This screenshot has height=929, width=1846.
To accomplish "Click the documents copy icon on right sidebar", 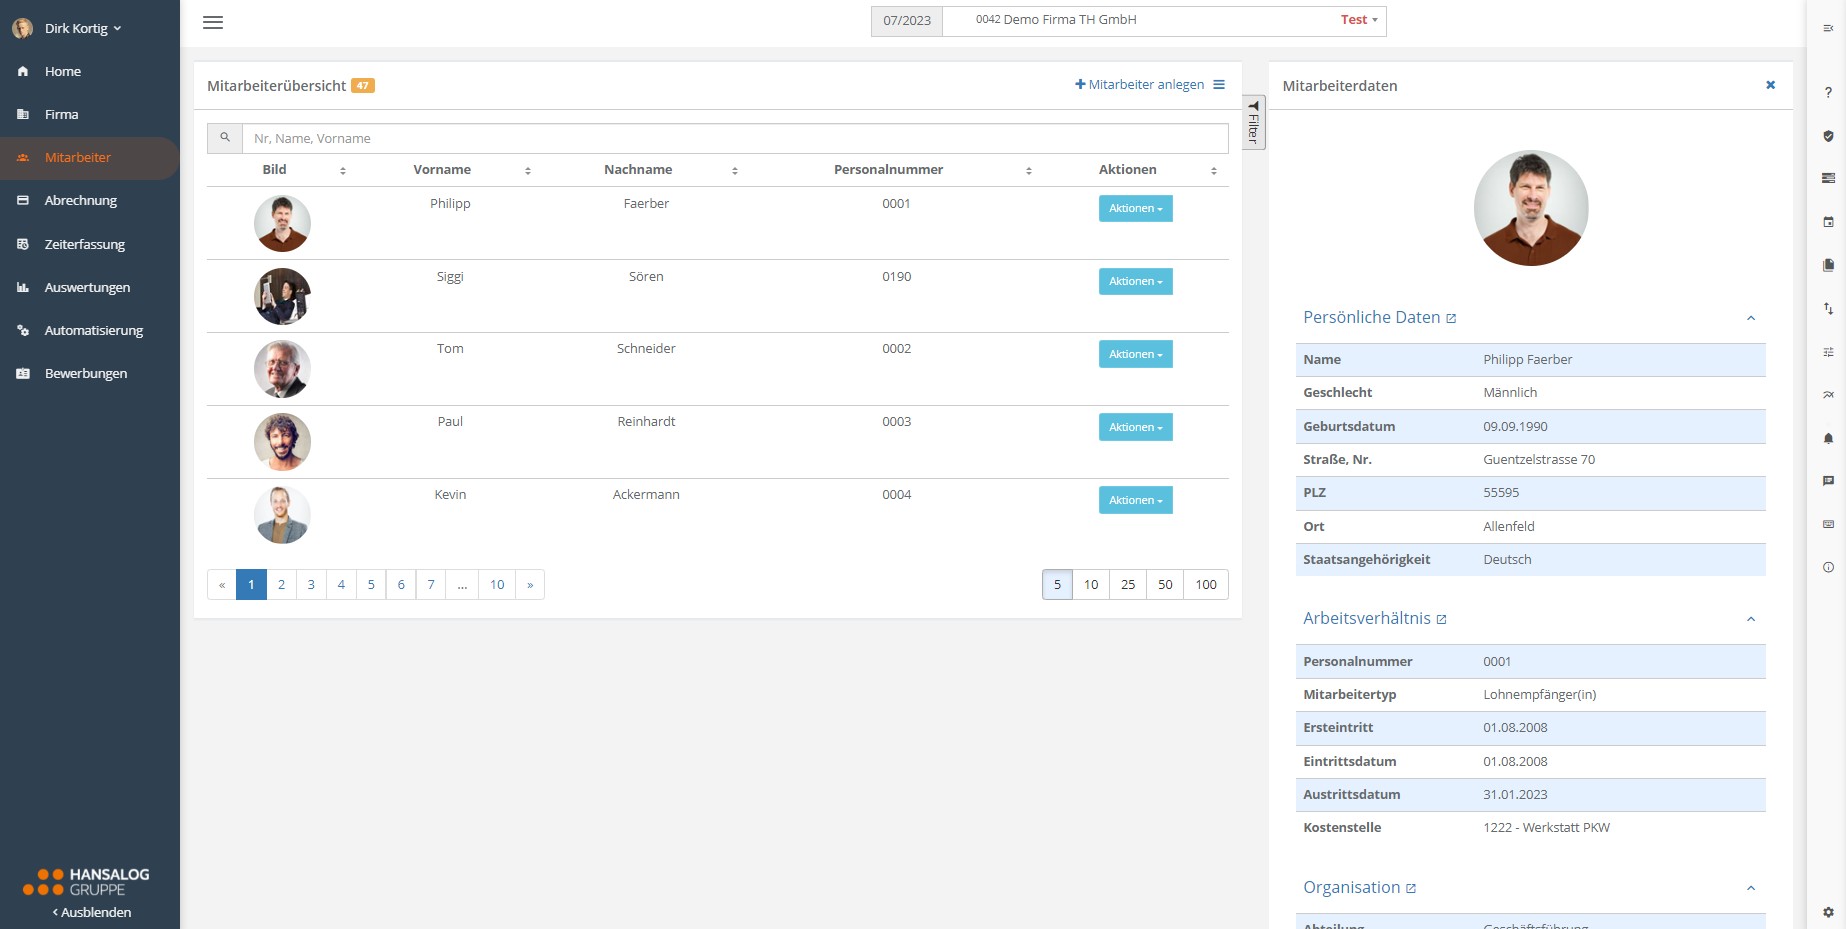I will click(1829, 264).
